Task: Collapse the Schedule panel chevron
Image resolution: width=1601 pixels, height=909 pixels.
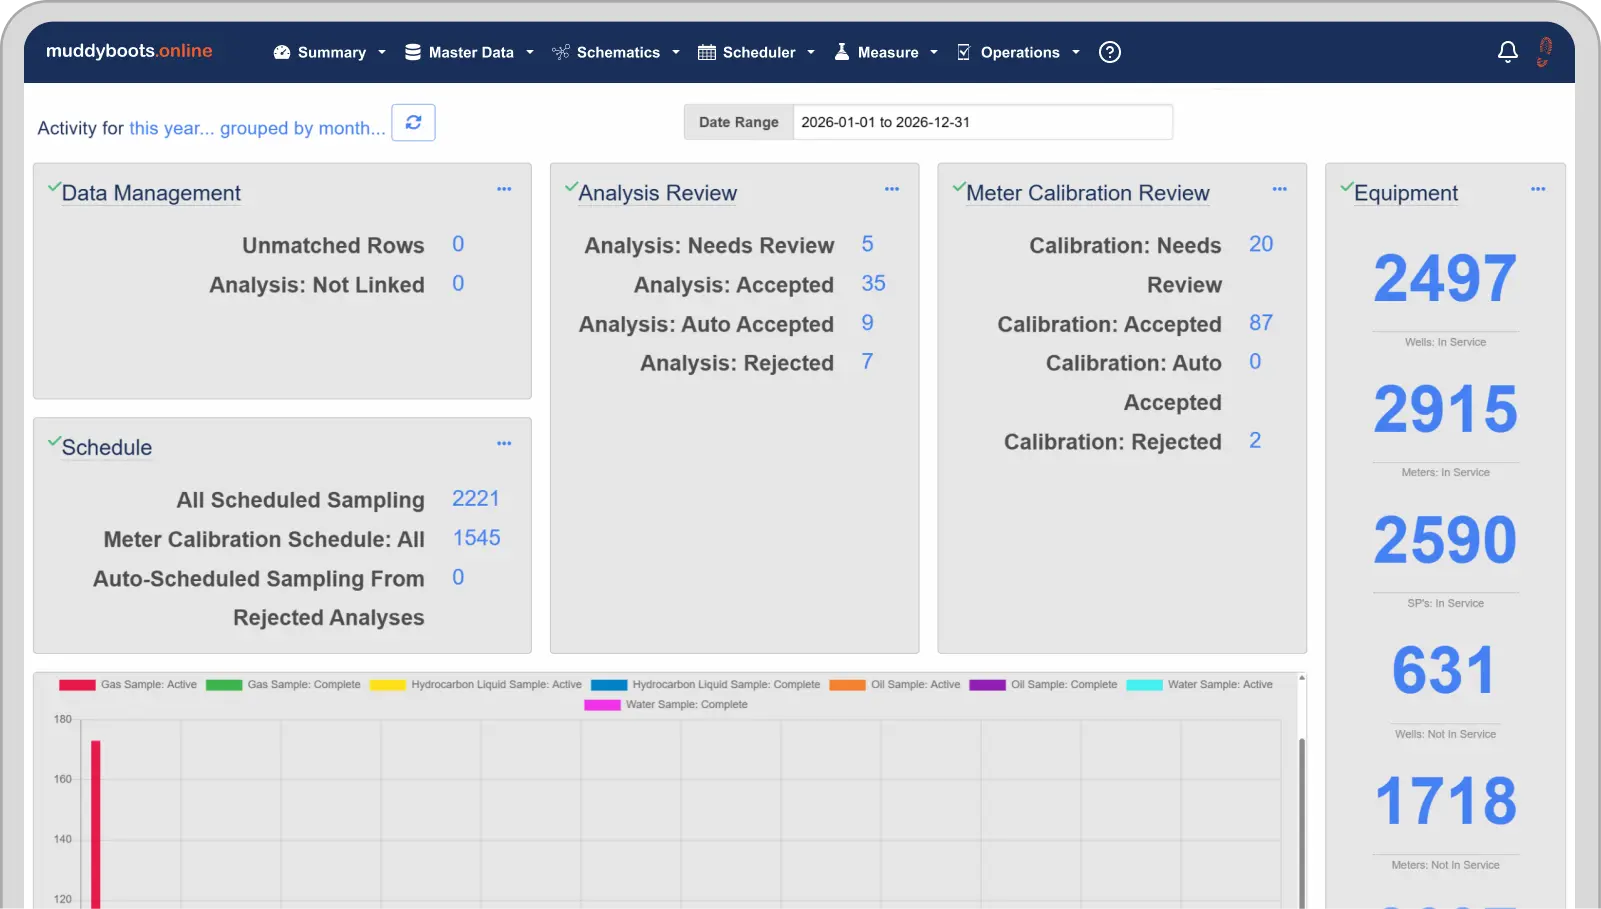Action: coord(54,442)
